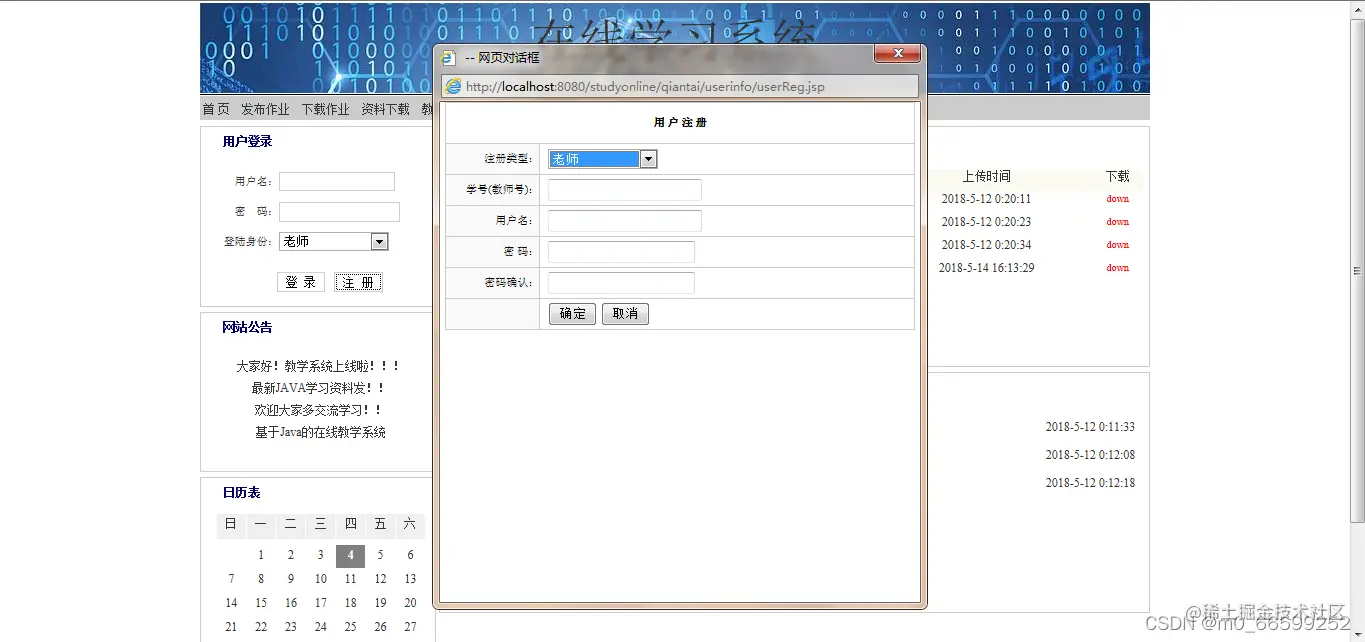Select highlighted date 4 in the calendar
This screenshot has width=1365, height=642.
tap(350, 556)
